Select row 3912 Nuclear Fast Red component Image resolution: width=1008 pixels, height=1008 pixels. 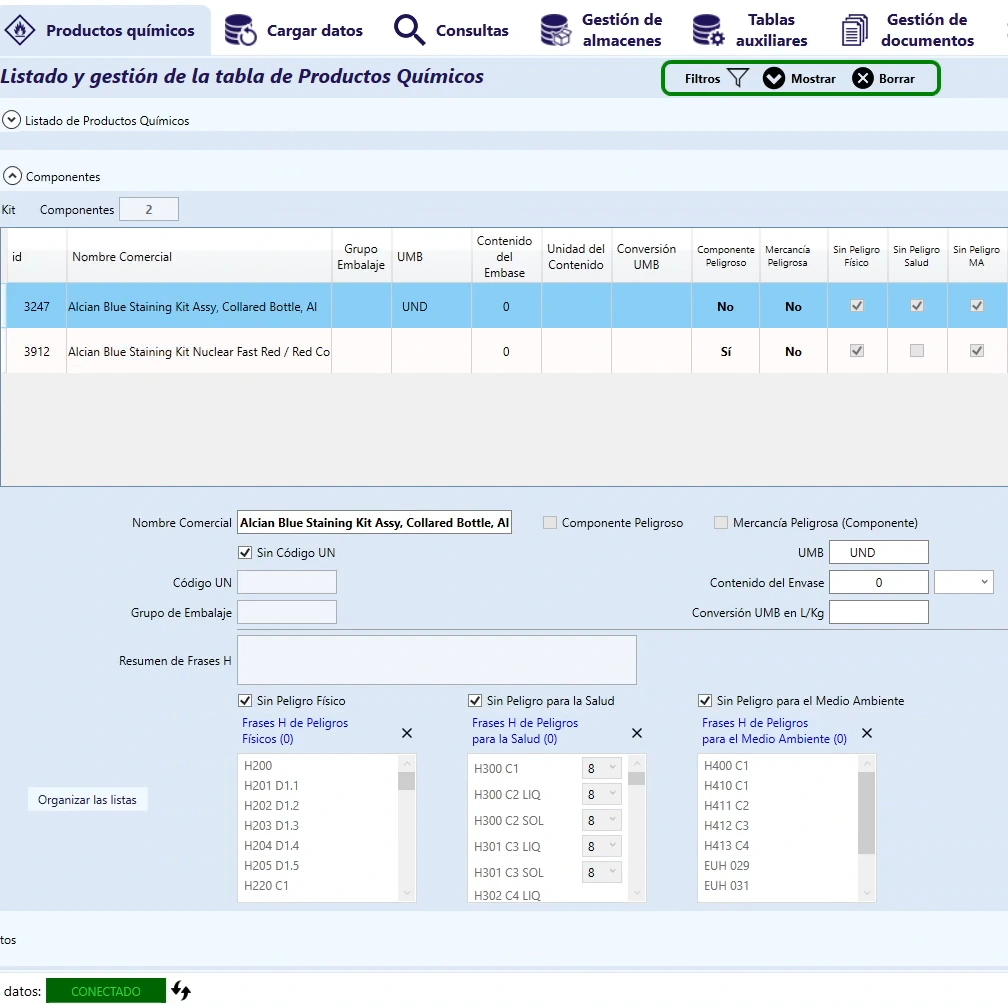coord(504,351)
